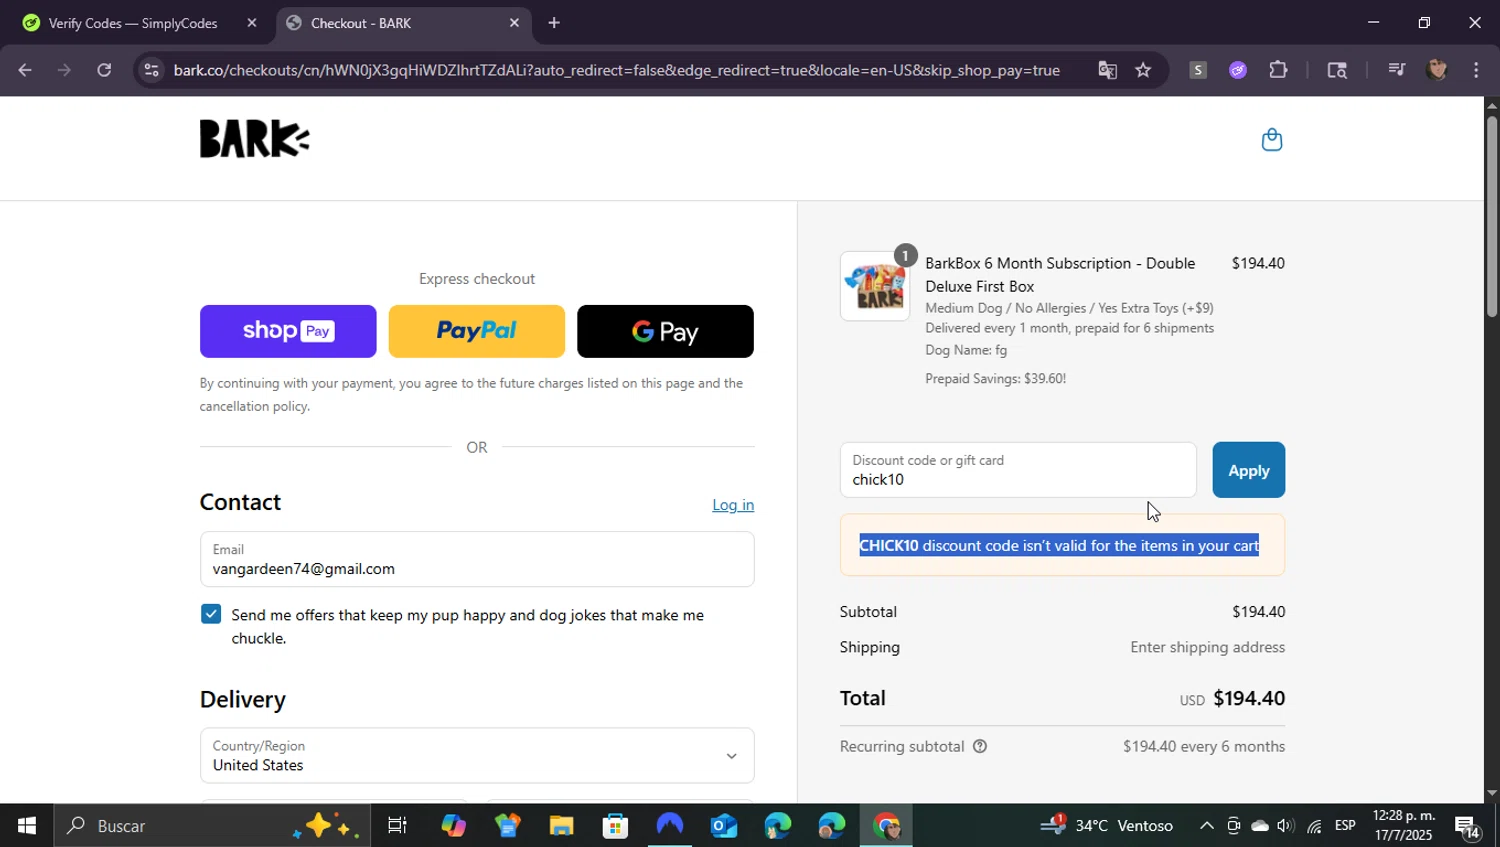View site information icon in address bar
The image size is (1500, 847).
[x=151, y=70]
